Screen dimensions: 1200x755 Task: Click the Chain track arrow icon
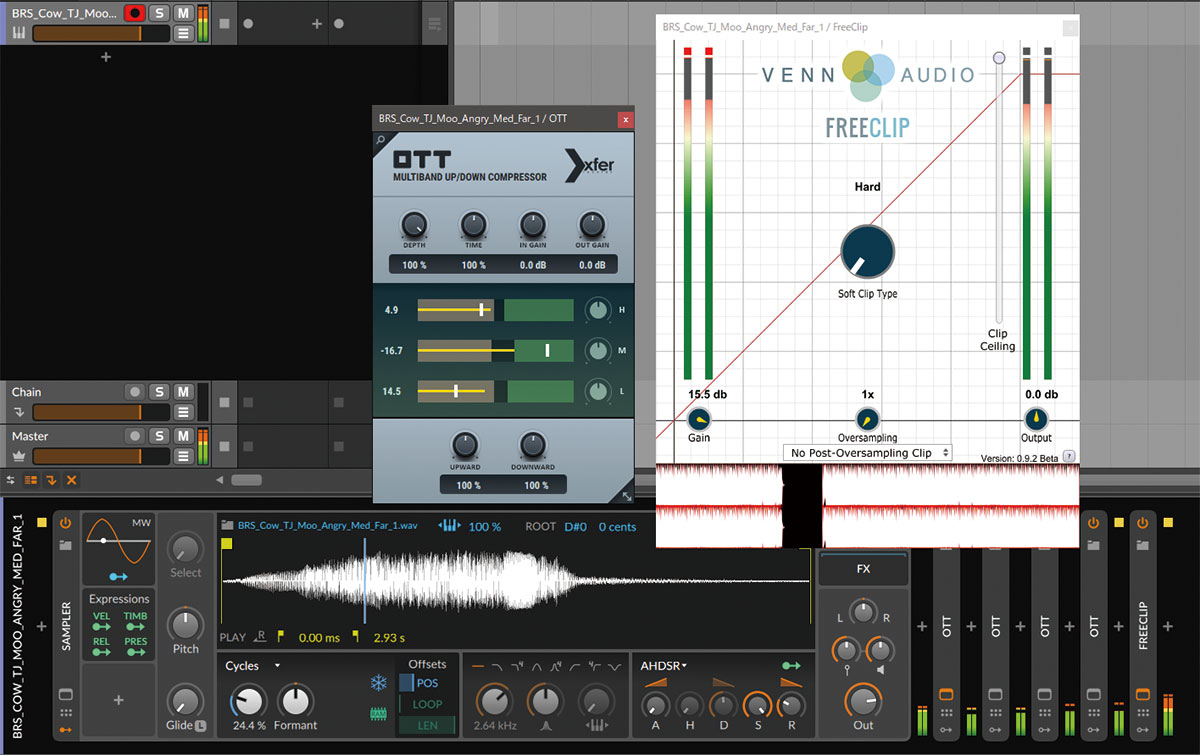pos(18,412)
